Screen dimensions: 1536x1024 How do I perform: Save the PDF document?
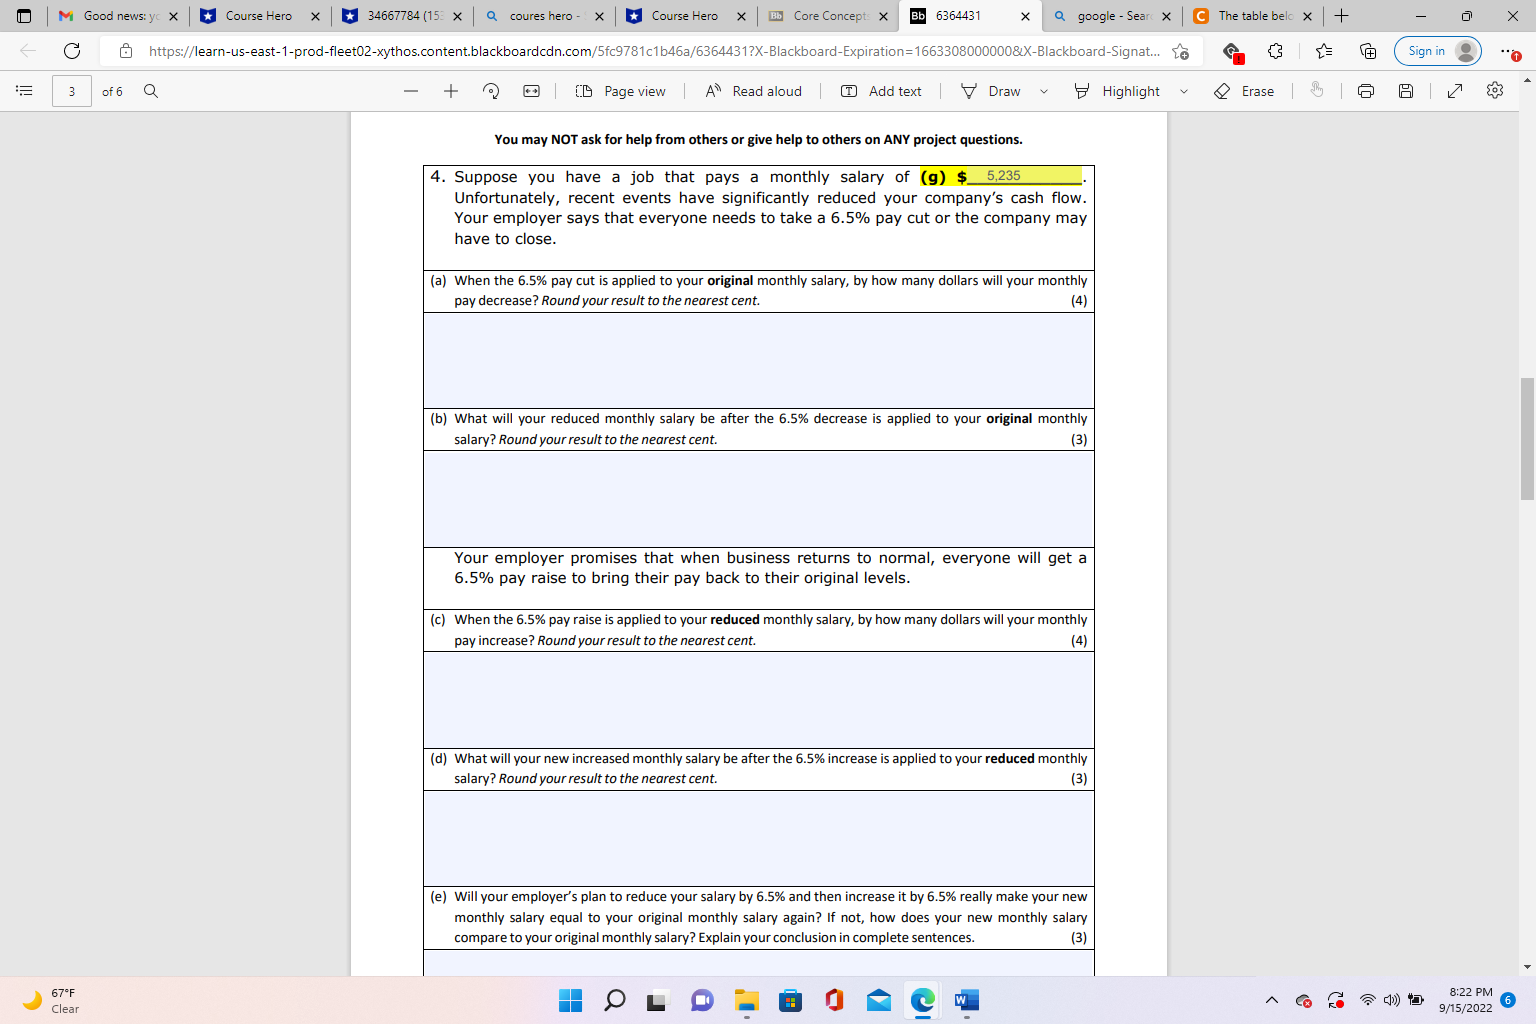pyautogui.click(x=1406, y=91)
